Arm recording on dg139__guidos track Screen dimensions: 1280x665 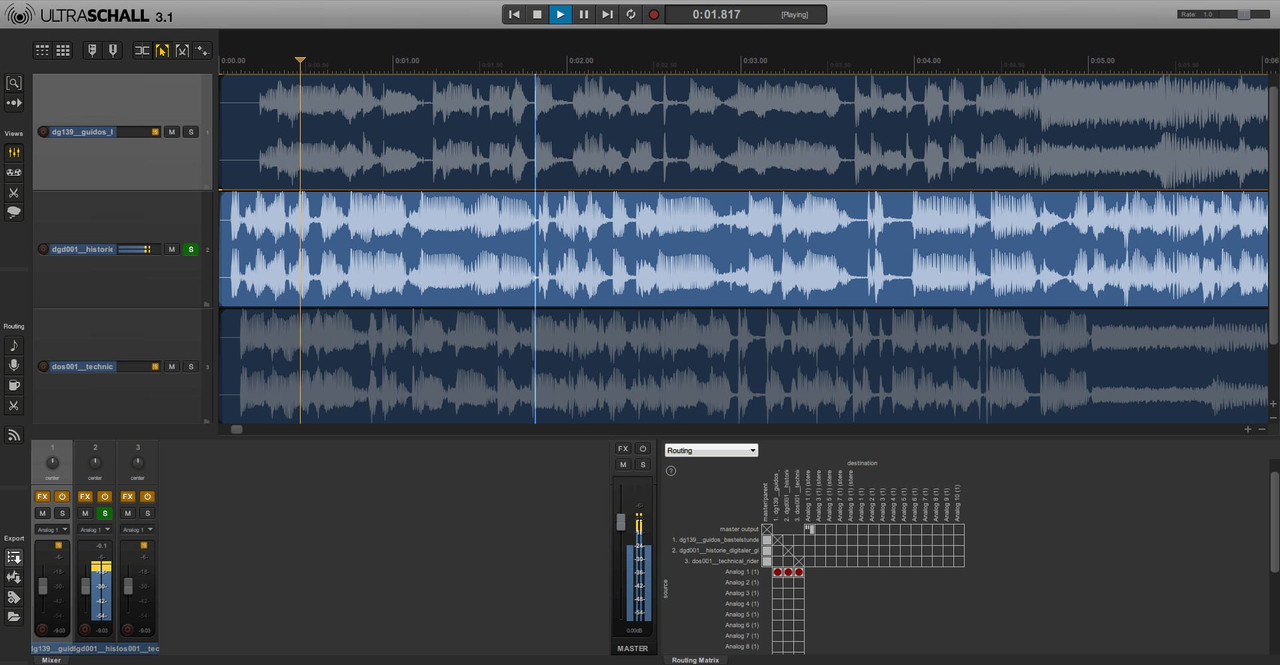pyautogui.click(x=43, y=131)
